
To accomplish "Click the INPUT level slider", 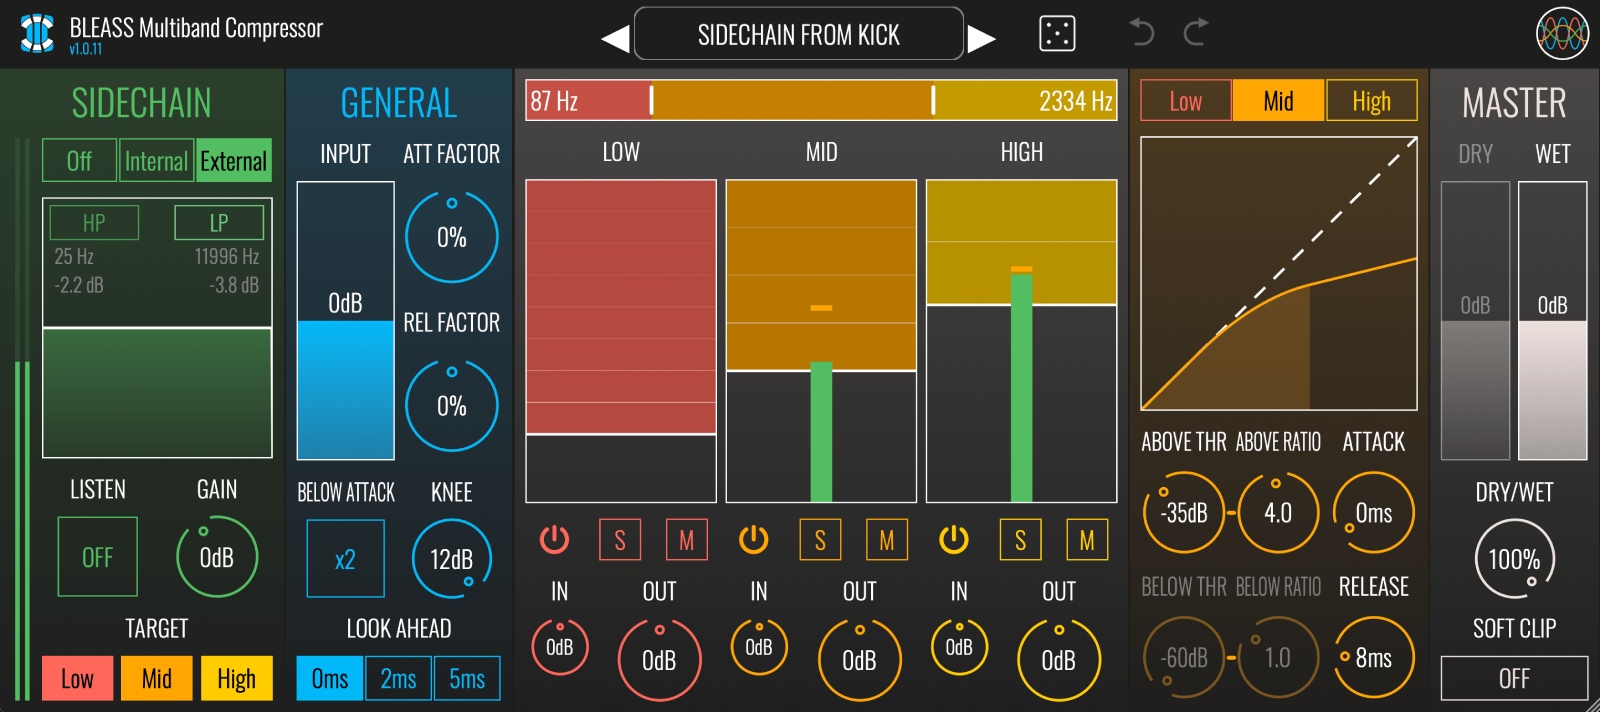I will pos(345,320).
